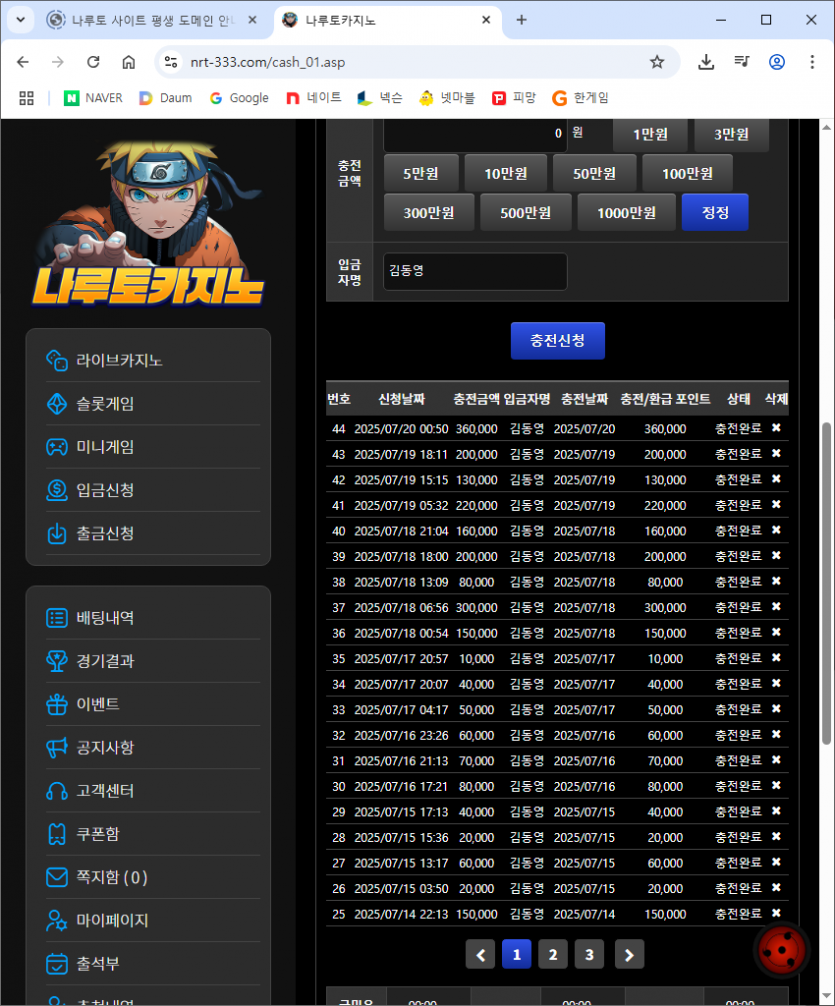Open the 넥슨 bookmark

pyautogui.click(x=380, y=98)
